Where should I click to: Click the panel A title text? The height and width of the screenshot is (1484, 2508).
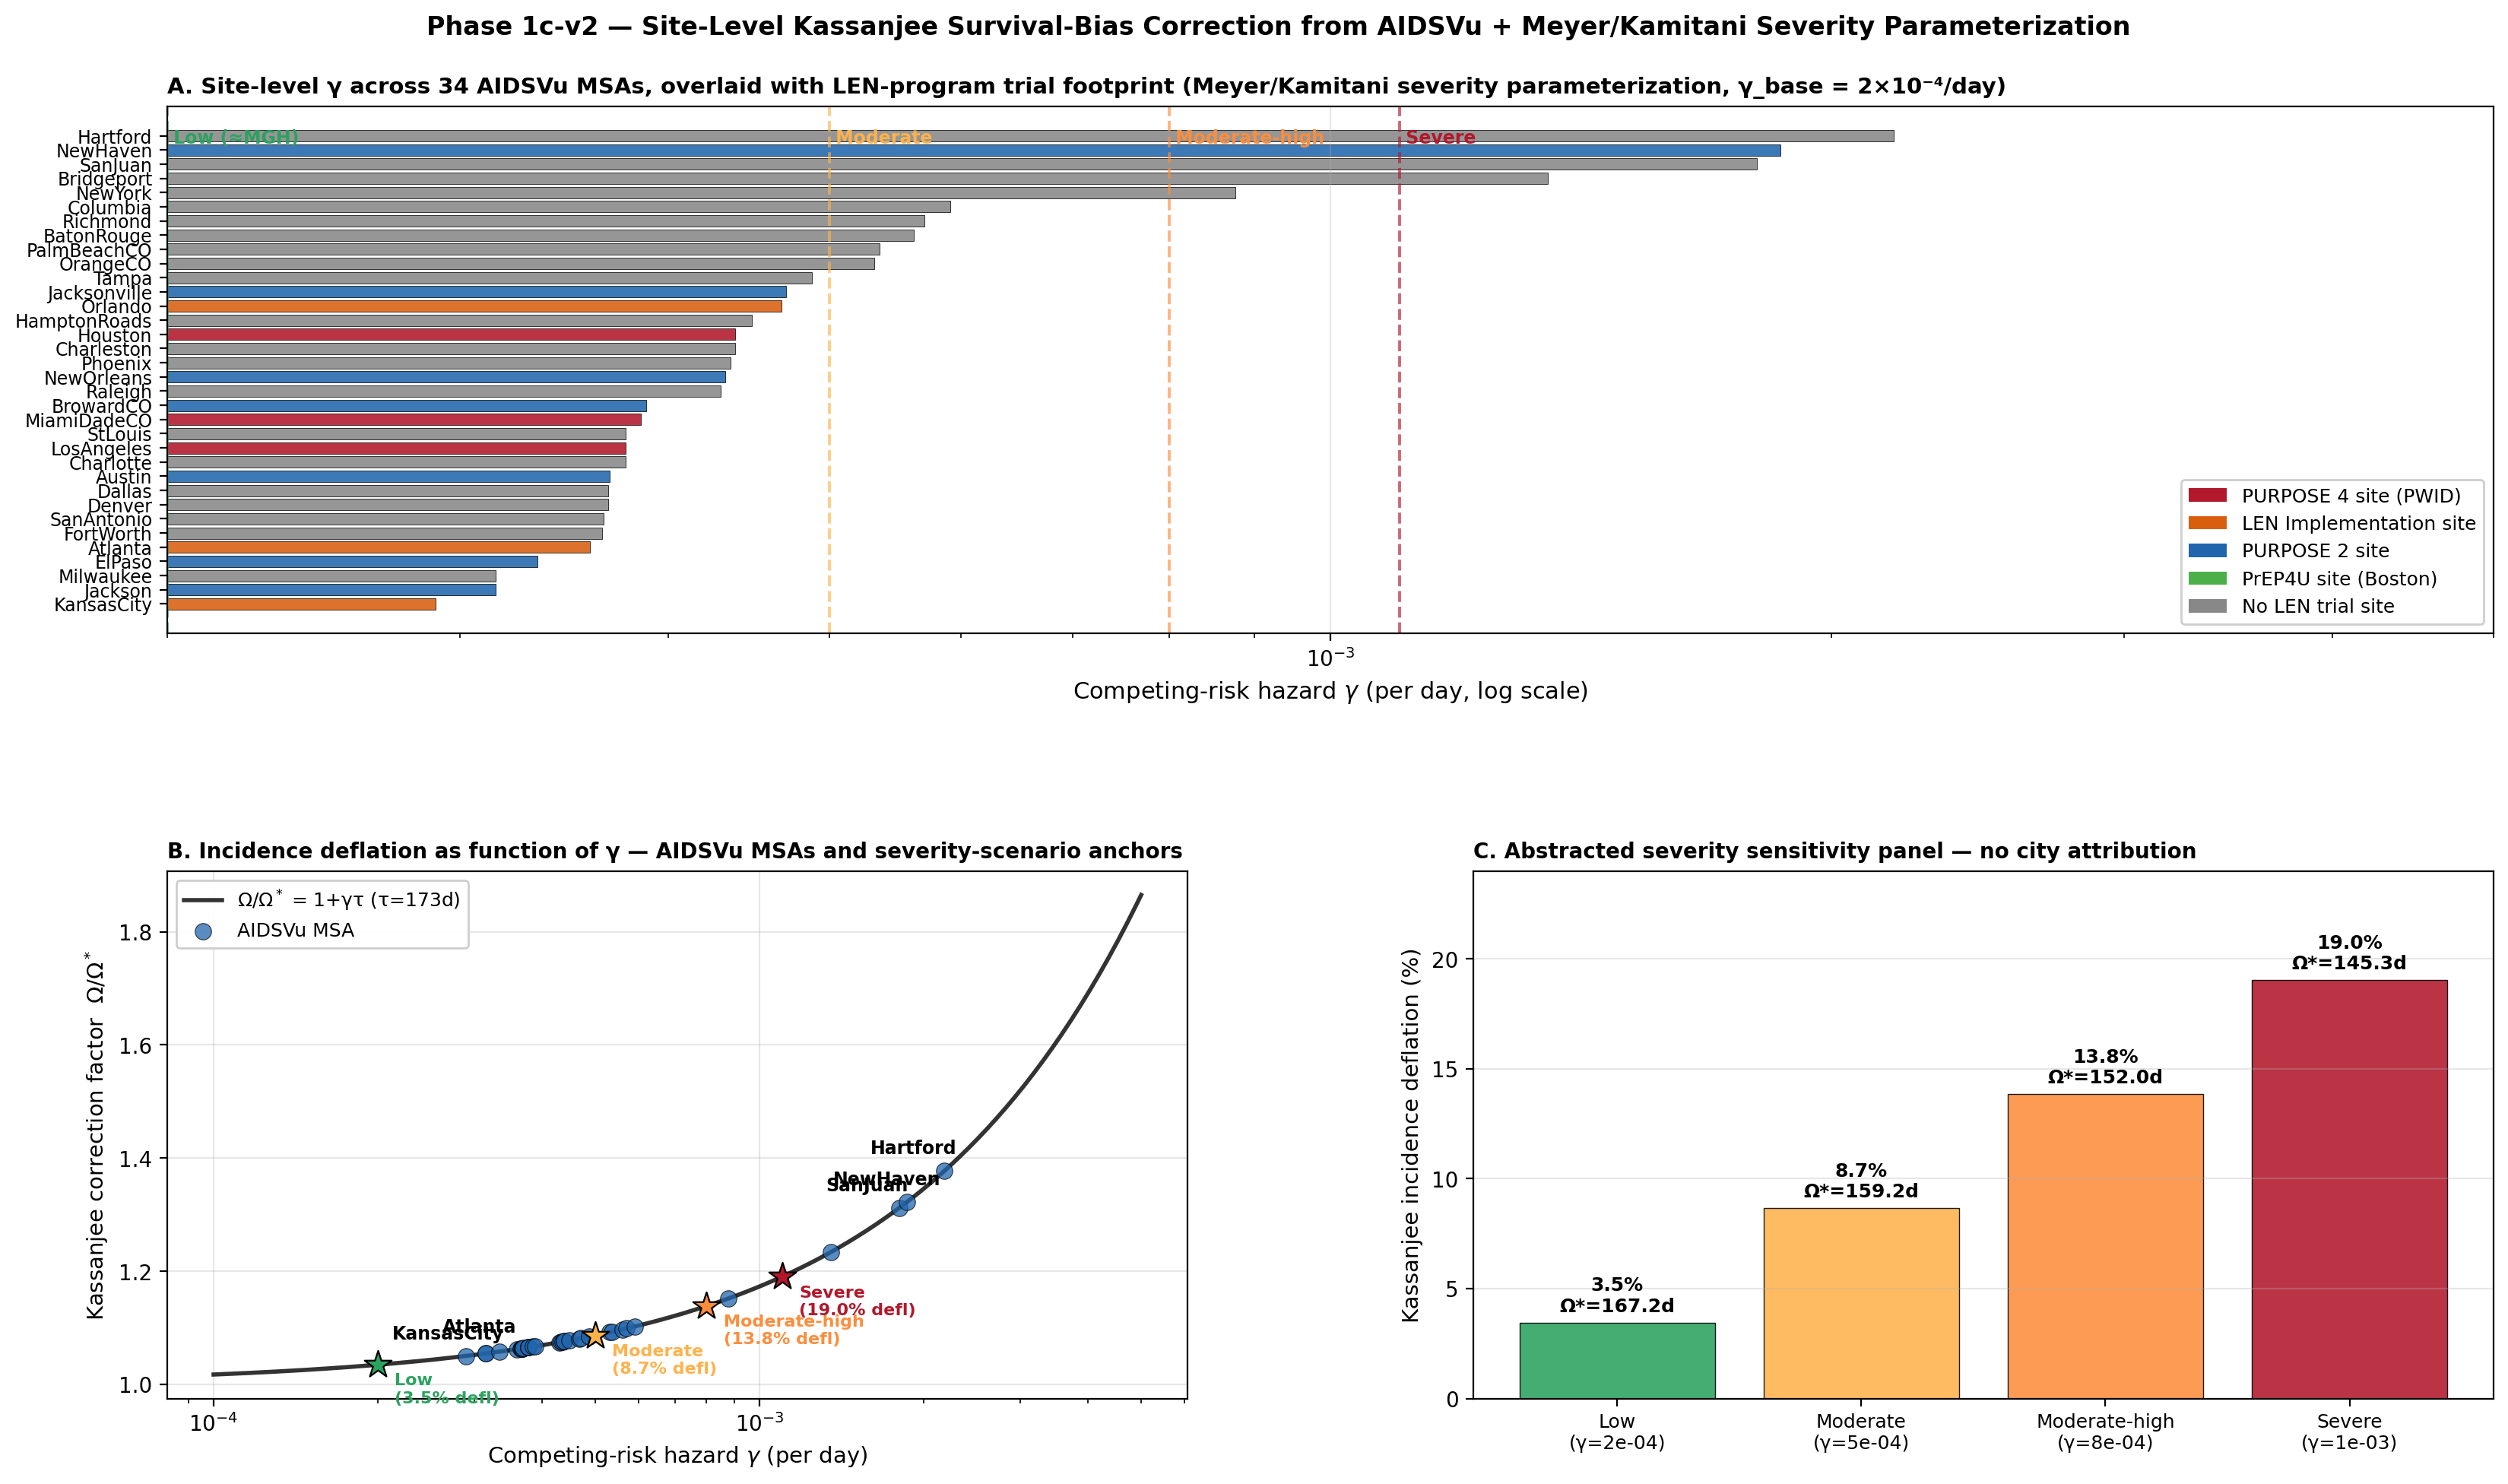coord(1086,87)
